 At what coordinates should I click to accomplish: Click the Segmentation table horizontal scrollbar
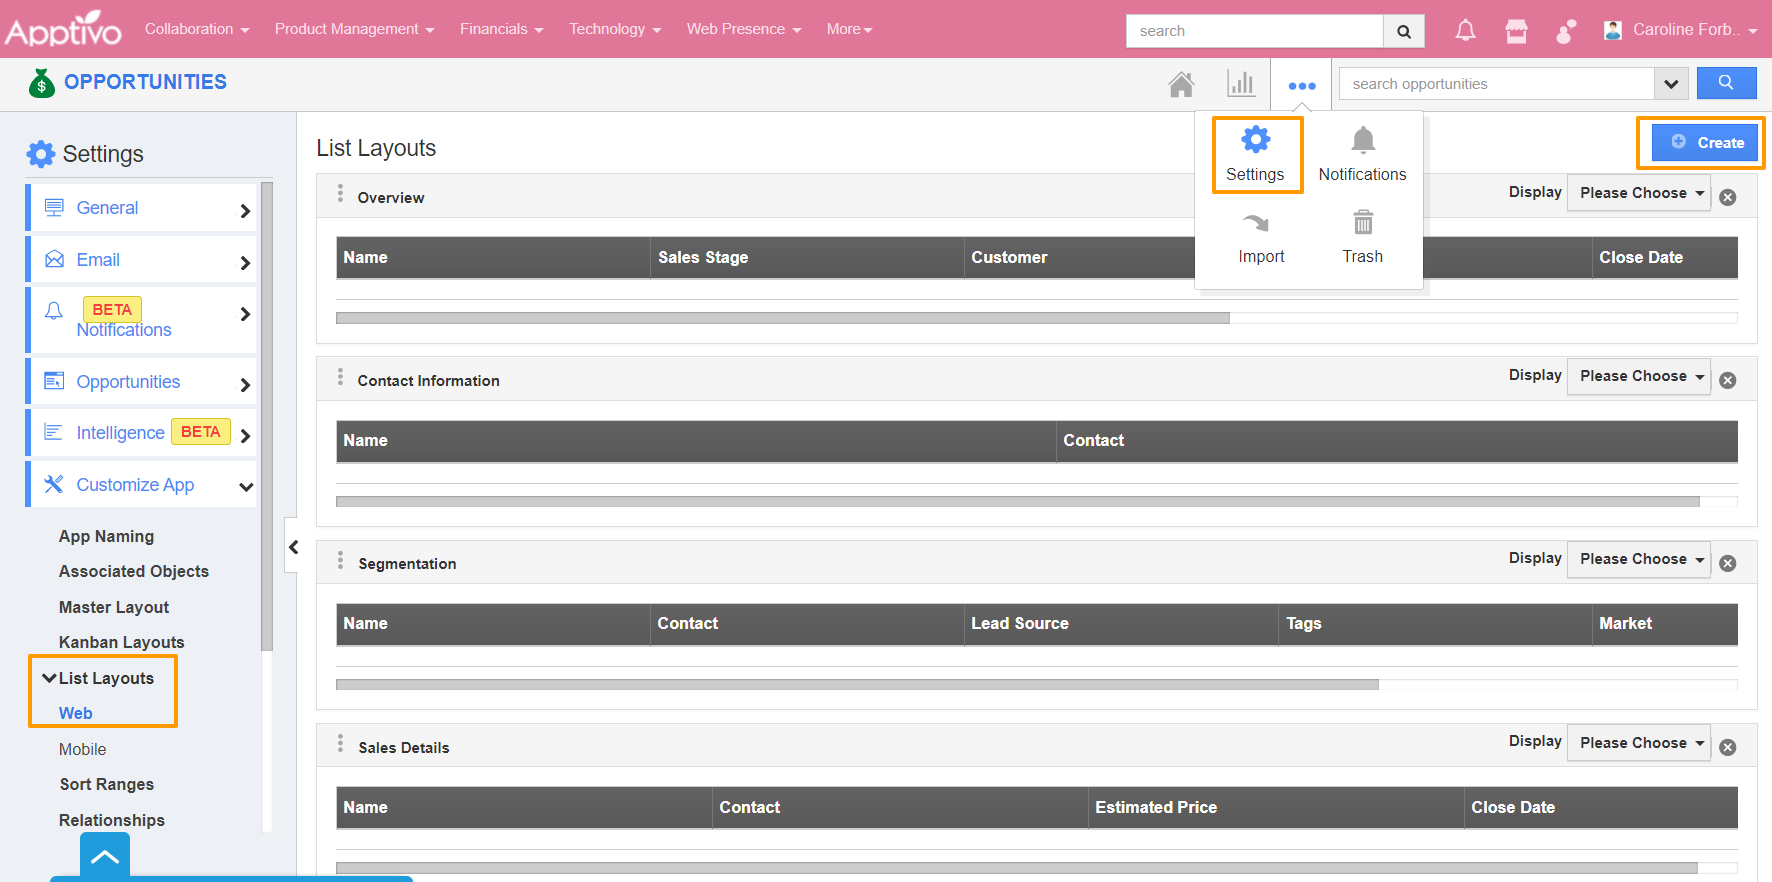click(857, 685)
